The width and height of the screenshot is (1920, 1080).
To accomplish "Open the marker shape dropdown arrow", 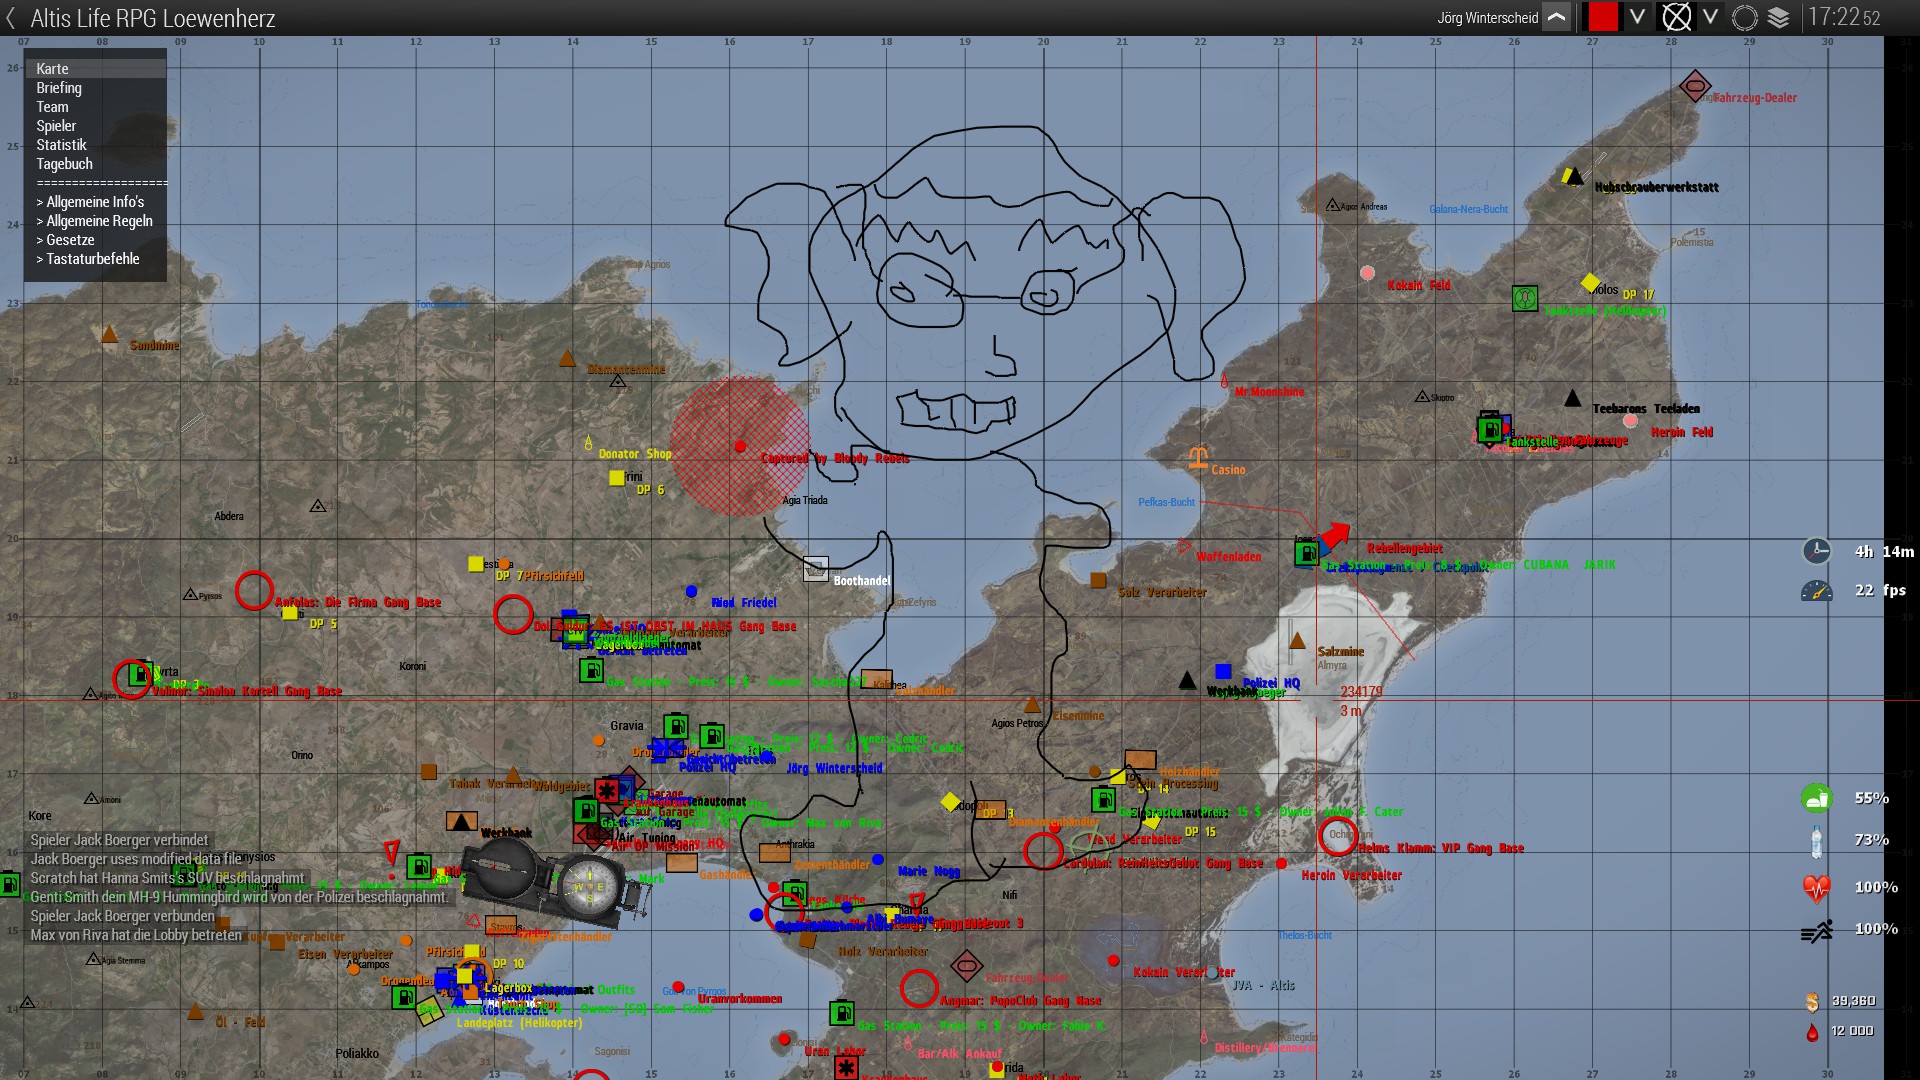I will (1711, 17).
